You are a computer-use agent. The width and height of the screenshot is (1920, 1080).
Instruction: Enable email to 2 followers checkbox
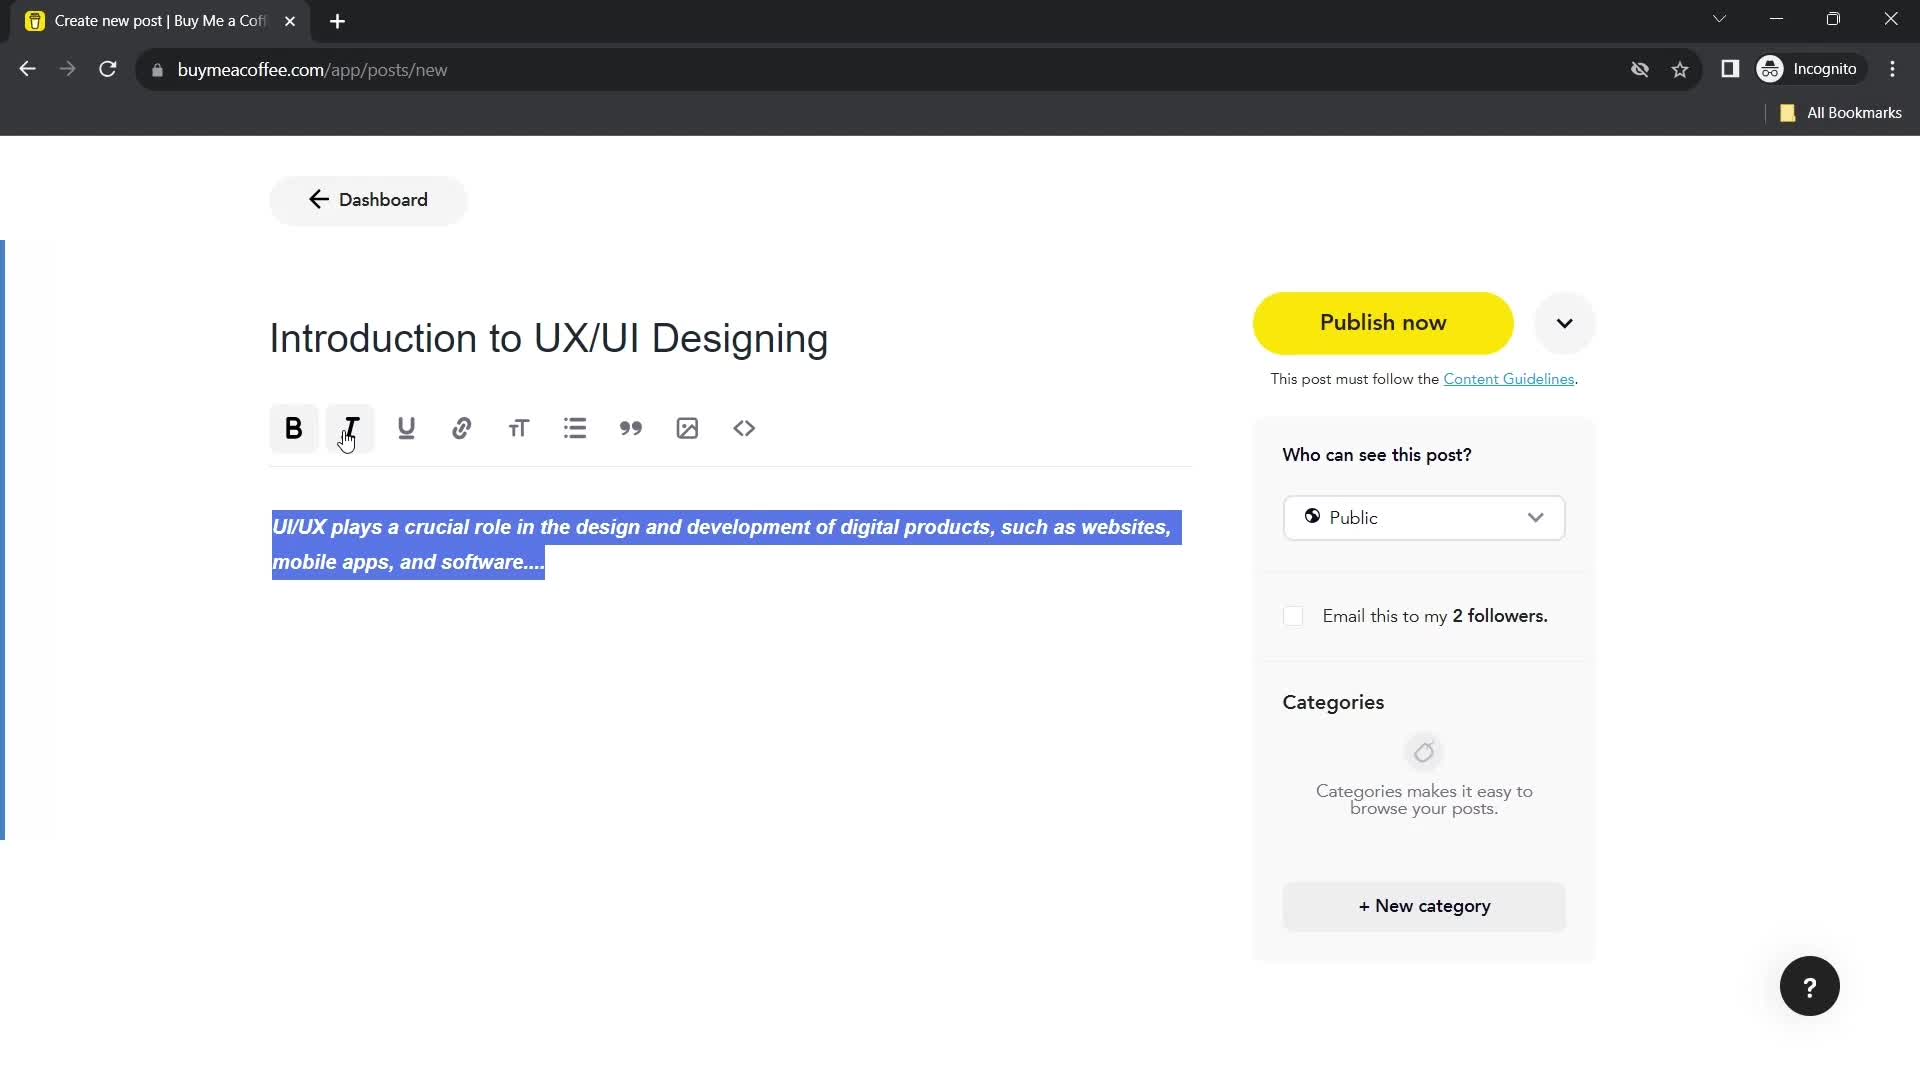[1294, 616]
